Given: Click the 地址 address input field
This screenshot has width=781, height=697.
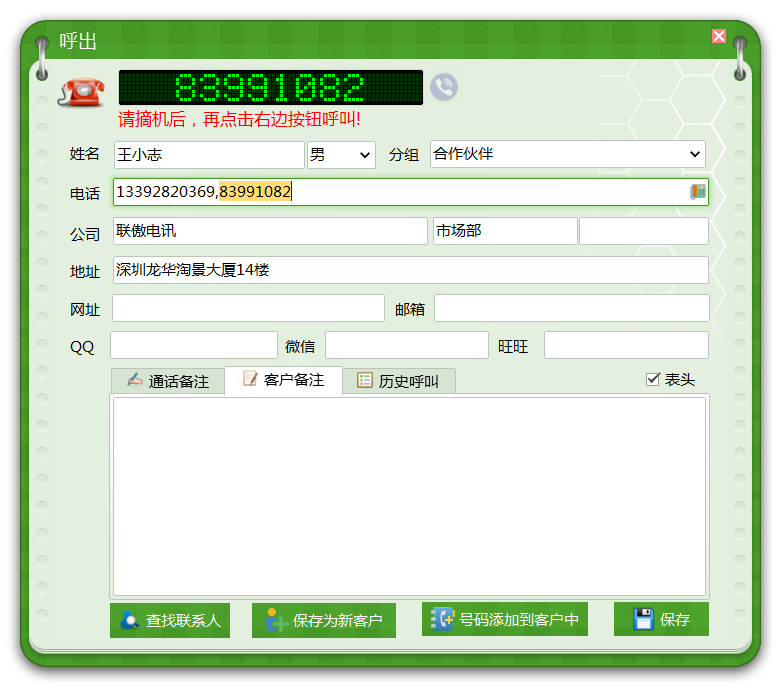Looking at the screenshot, I should pos(410,270).
